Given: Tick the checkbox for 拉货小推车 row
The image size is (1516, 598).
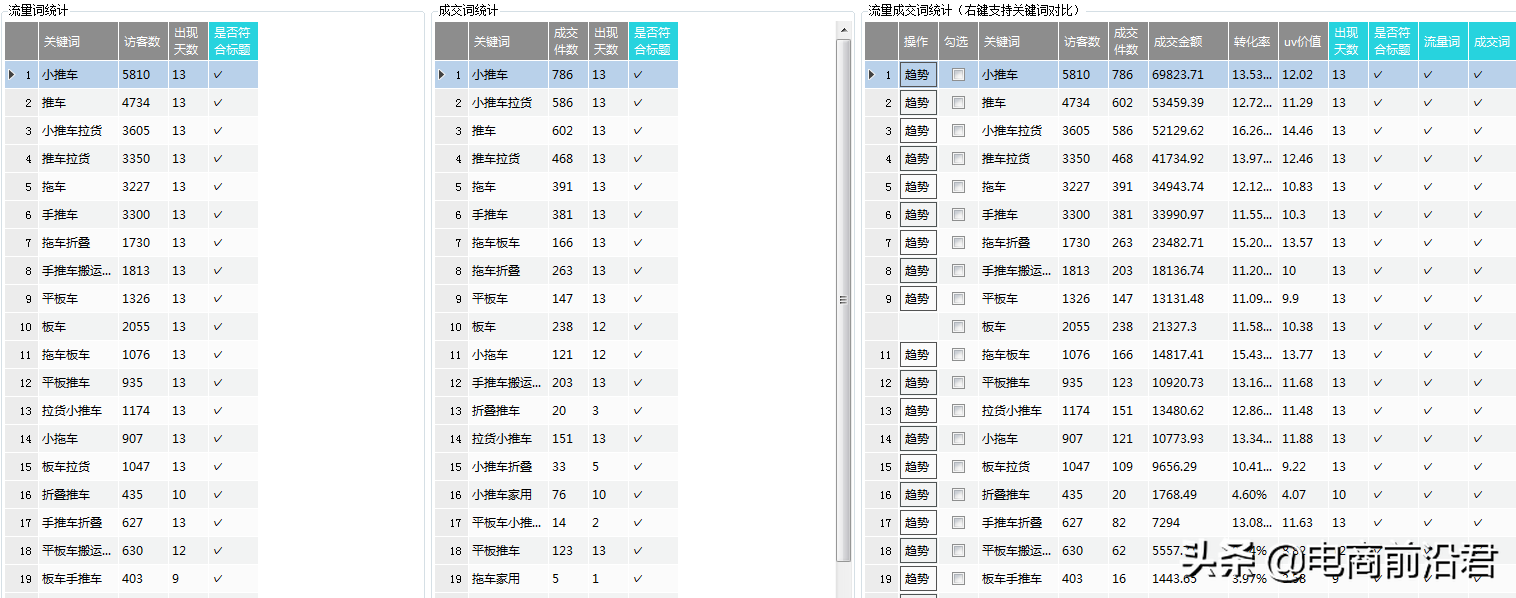Looking at the screenshot, I should pos(959,411).
